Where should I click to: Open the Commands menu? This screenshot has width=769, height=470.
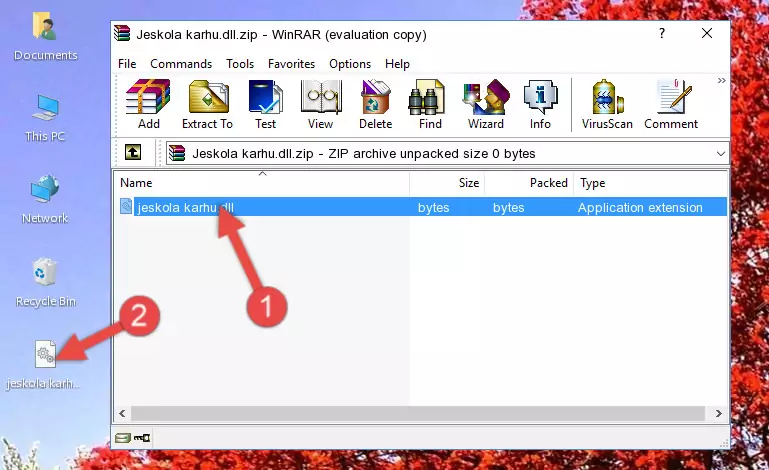[181, 64]
